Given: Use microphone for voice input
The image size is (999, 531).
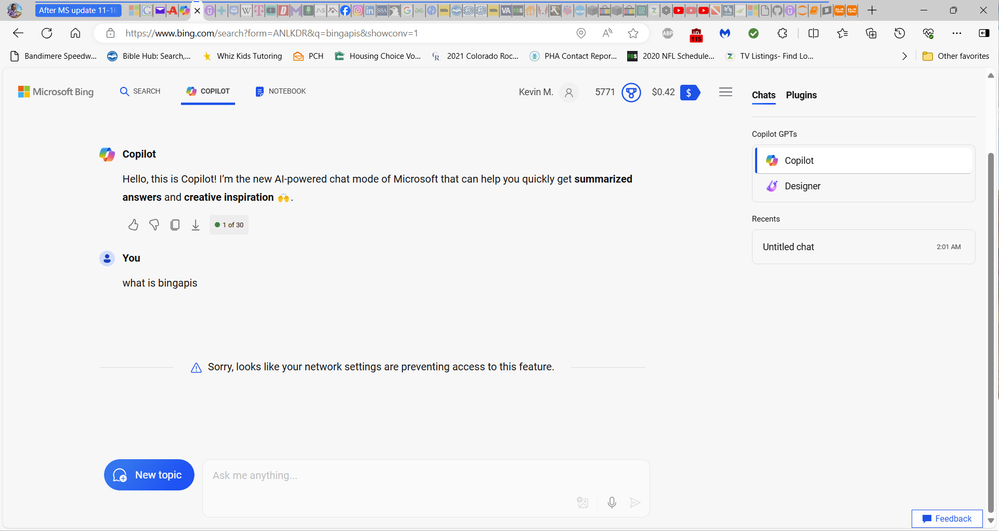Looking at the screenshot, I should click(x=612, y=502).
